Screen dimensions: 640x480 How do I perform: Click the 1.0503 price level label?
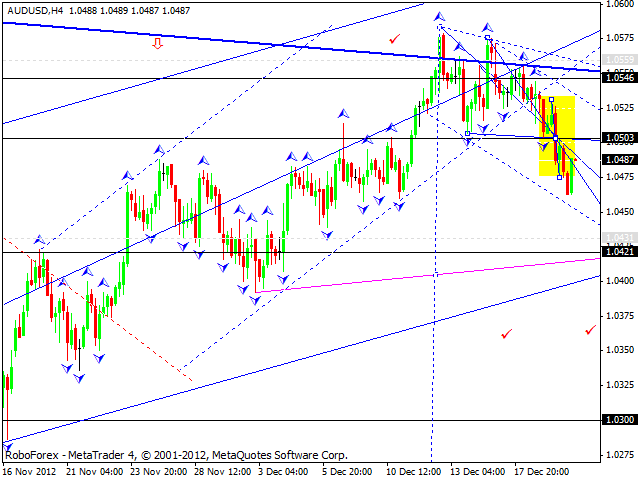click(620, 138)
